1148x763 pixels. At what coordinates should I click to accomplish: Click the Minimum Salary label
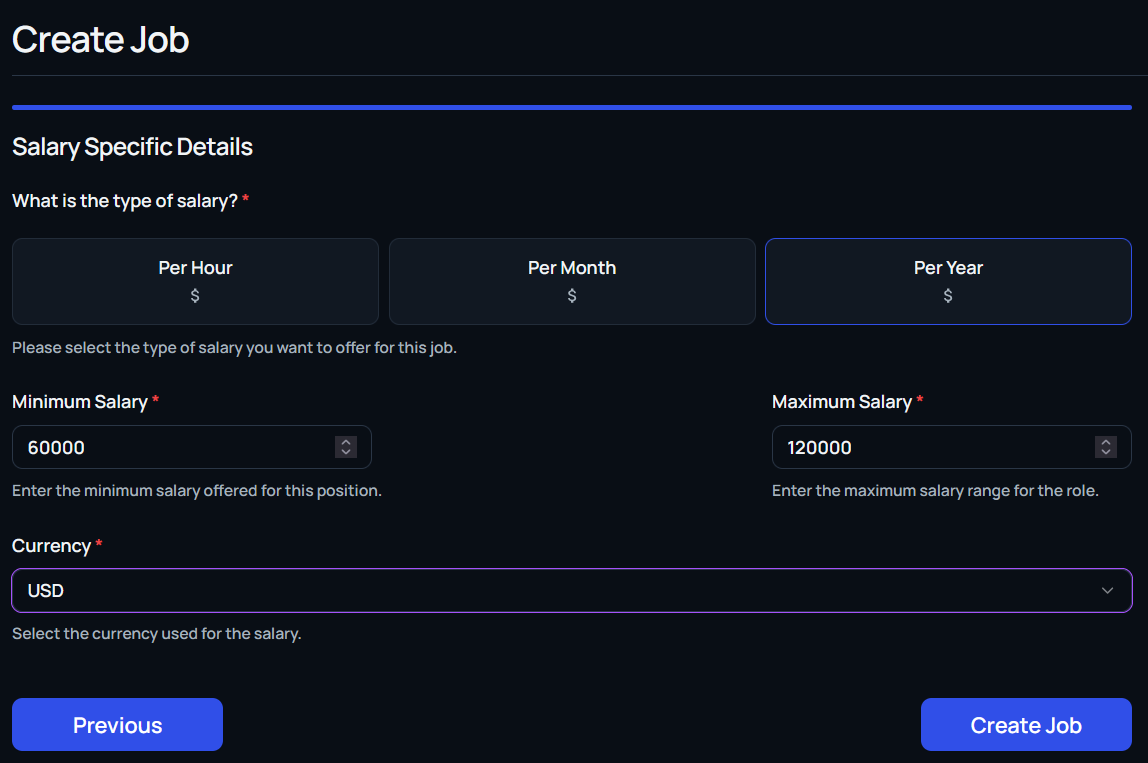pos(80,402)
